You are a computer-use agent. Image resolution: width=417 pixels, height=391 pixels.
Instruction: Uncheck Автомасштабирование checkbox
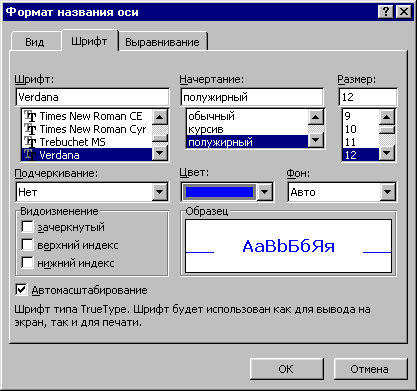(21, 290)
